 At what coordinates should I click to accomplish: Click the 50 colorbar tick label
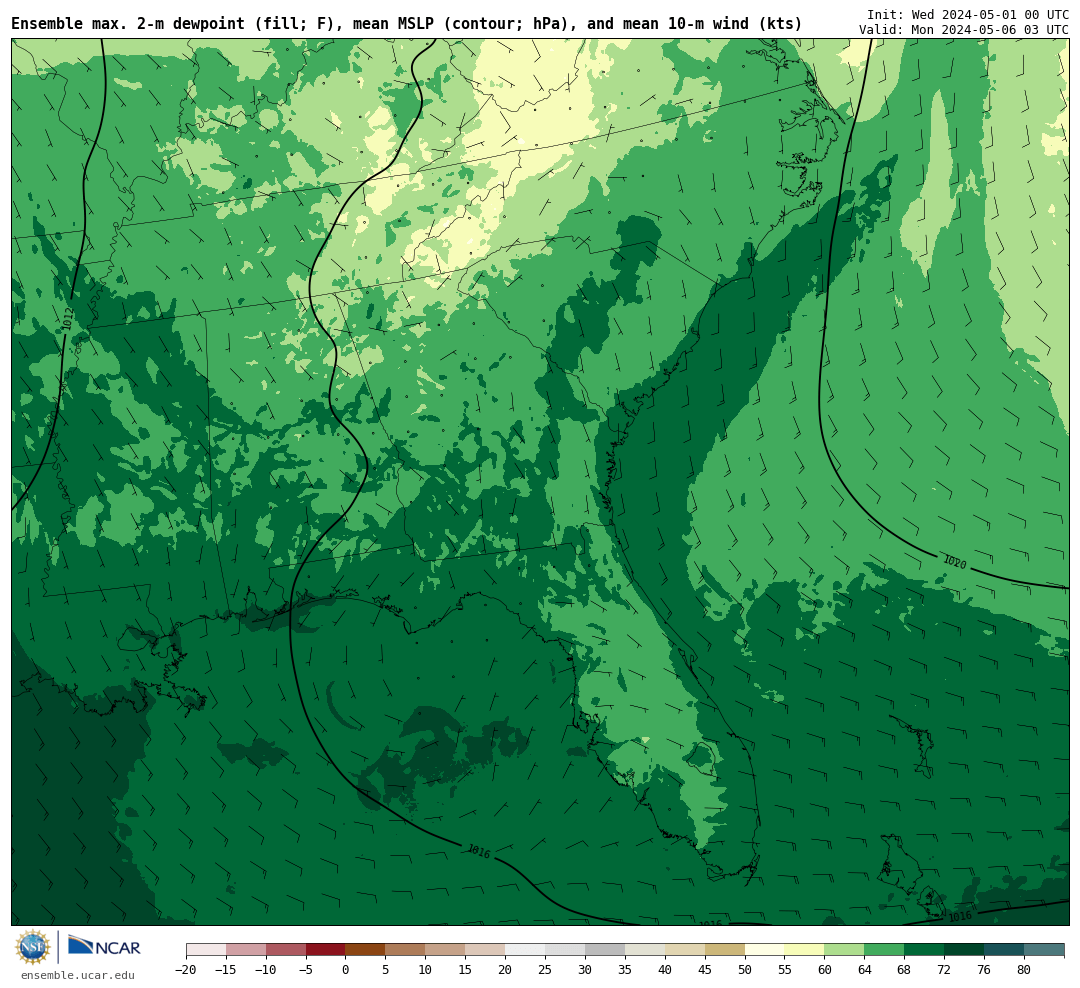745,969
